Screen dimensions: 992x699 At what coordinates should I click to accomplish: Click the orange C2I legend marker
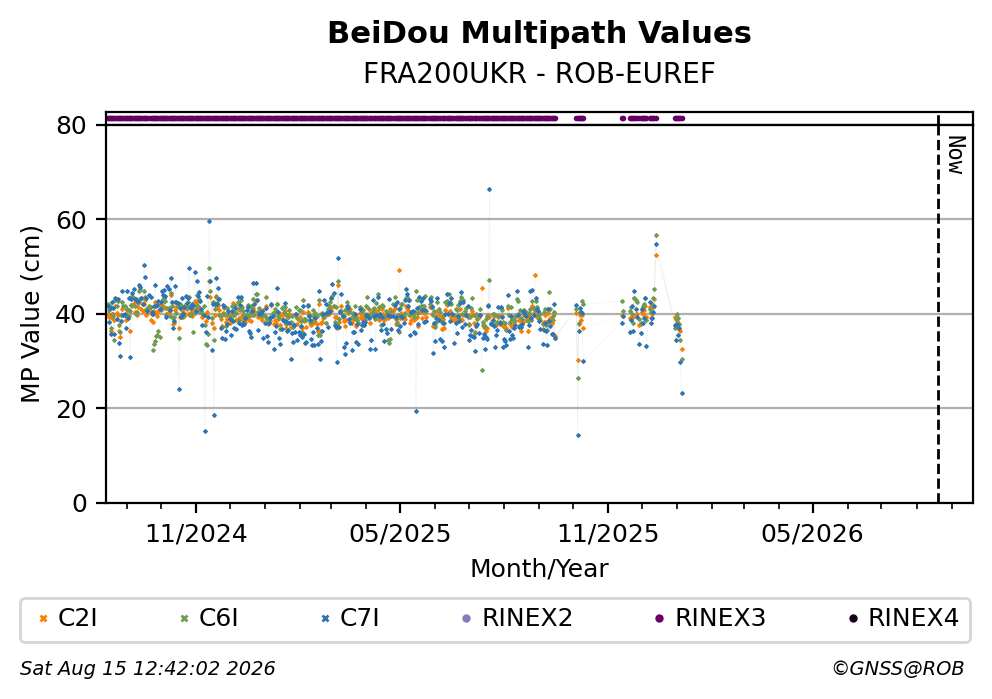[43, 619]
